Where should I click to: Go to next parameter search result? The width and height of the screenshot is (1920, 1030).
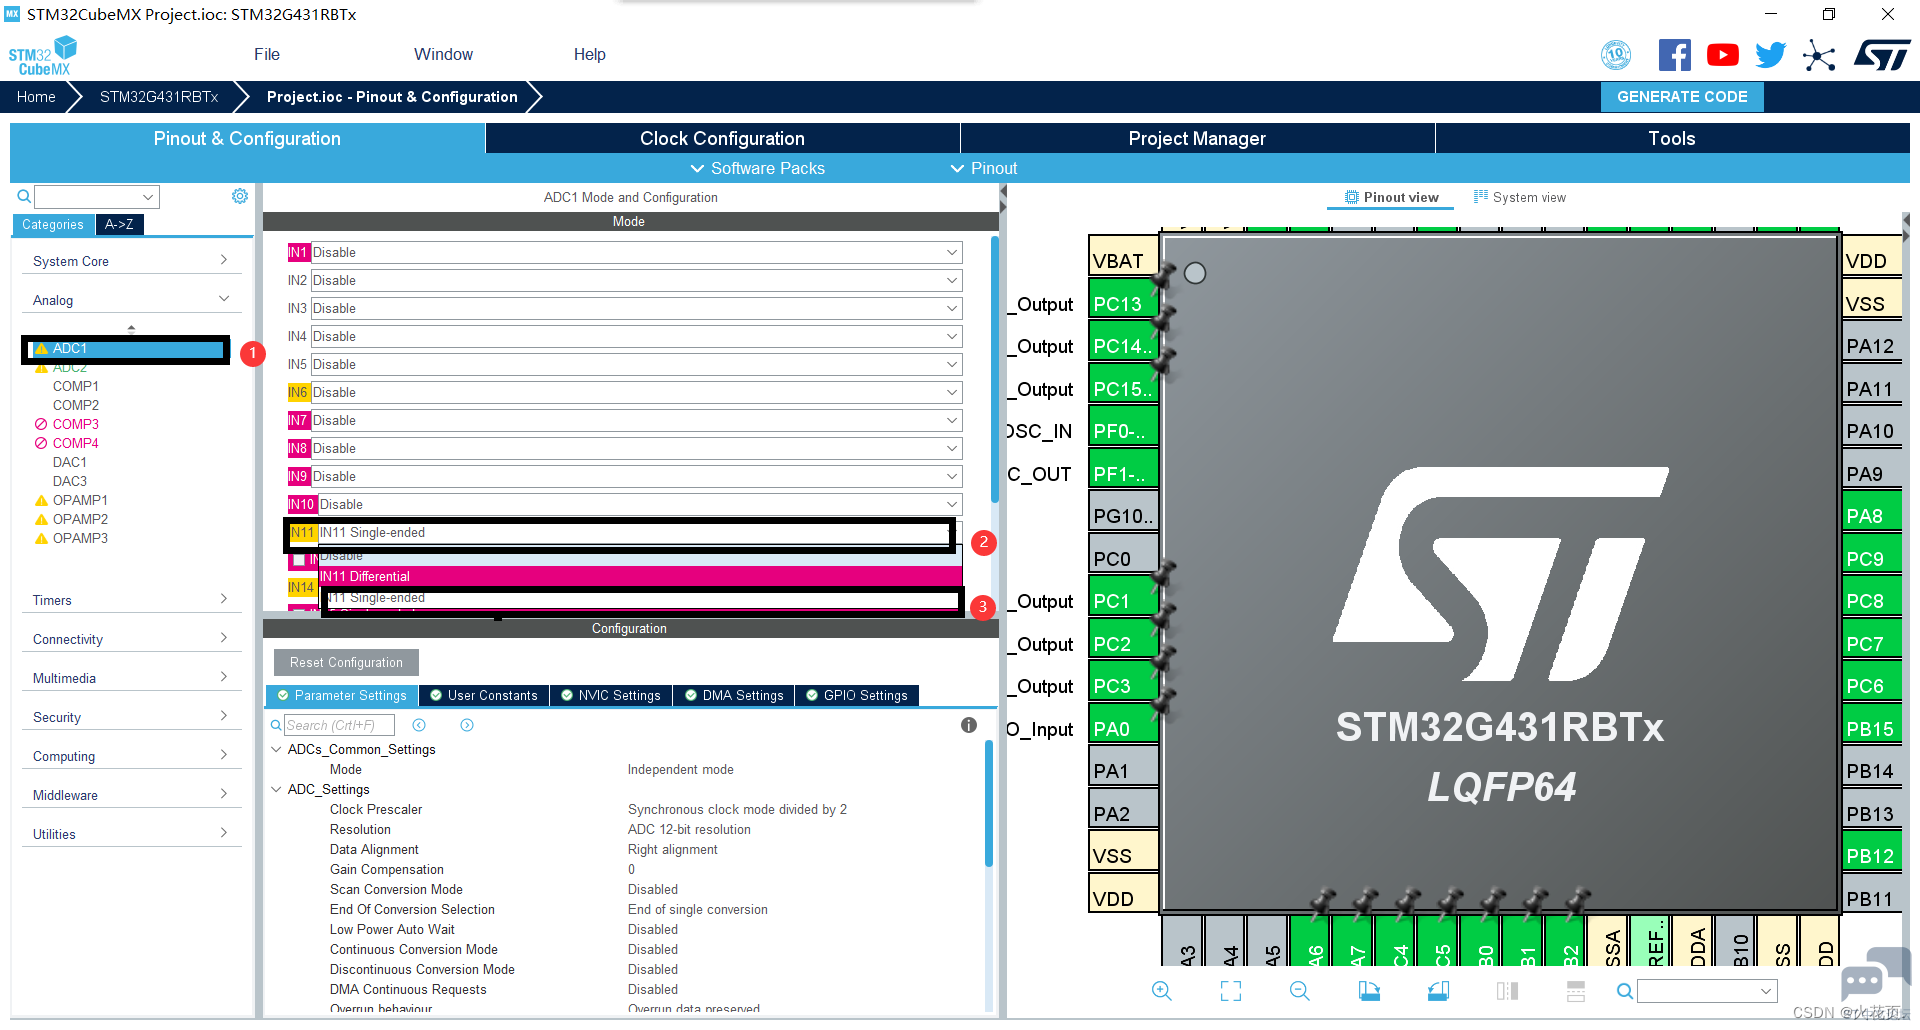pos(467,725)
